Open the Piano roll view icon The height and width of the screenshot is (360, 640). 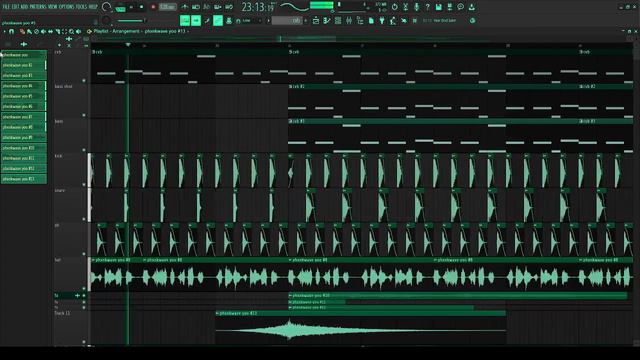[x=327, y=20]
